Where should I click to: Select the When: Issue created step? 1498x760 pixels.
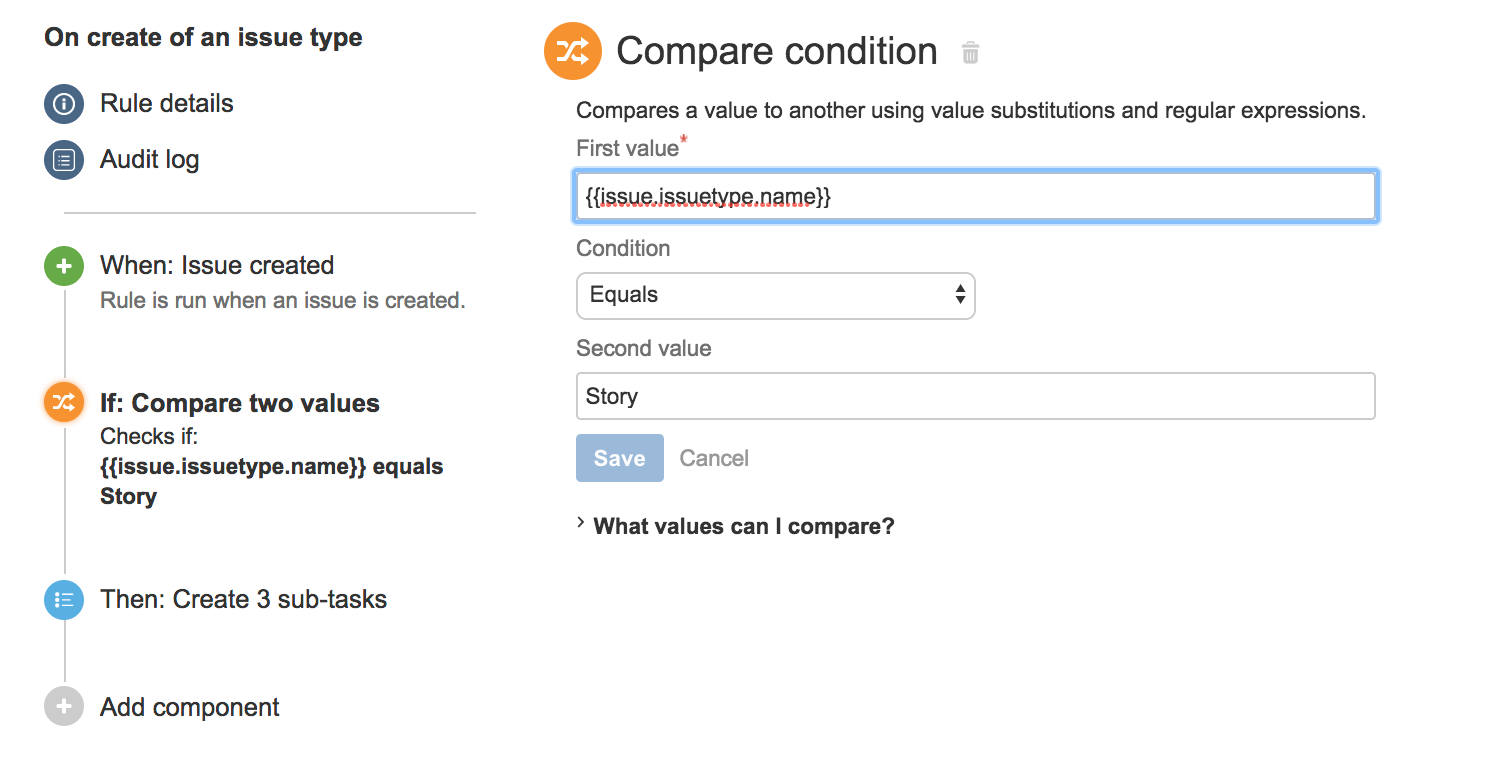[x=217, y=266]
